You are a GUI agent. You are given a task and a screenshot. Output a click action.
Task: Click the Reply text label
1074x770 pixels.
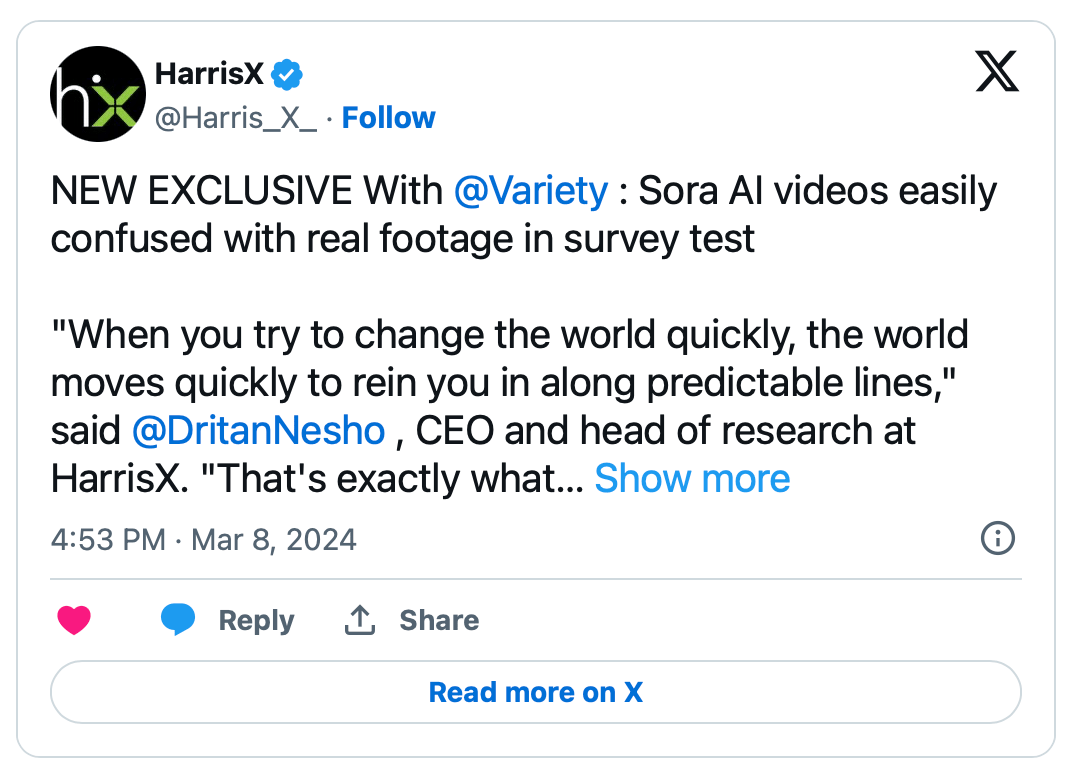tap(256, 621)
